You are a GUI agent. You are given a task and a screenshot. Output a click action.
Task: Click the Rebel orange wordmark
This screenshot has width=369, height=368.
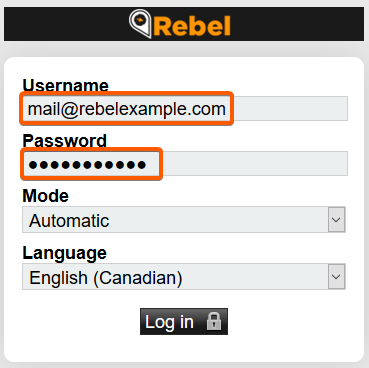click(x=192, y=26)
